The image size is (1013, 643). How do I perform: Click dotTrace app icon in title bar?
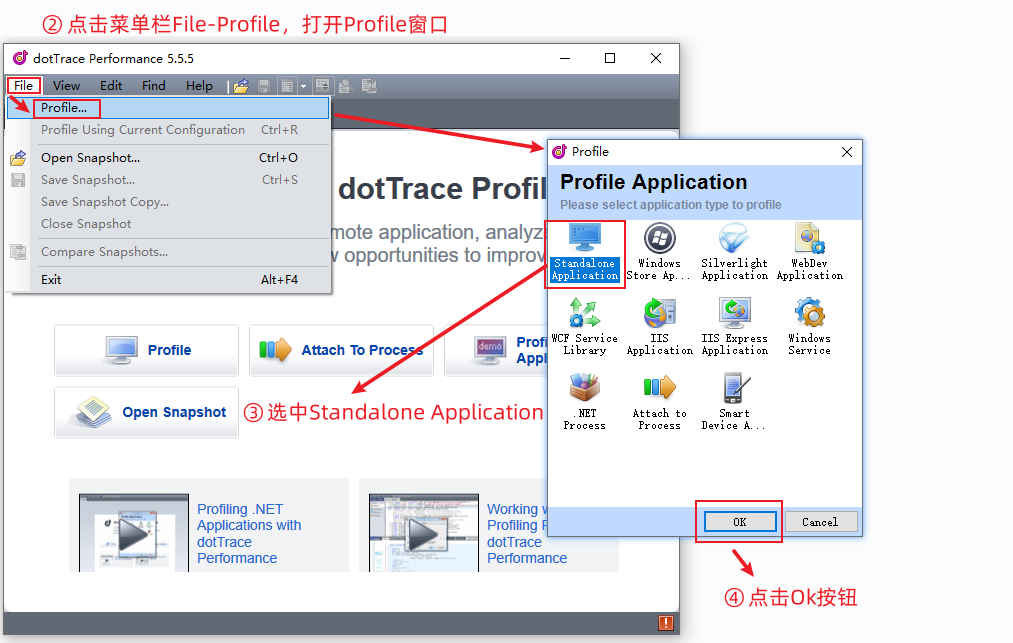(x=21, y=58)
